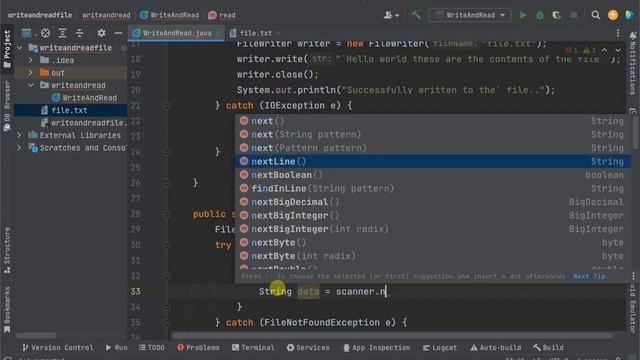Open completion popup options kebab

633,276
